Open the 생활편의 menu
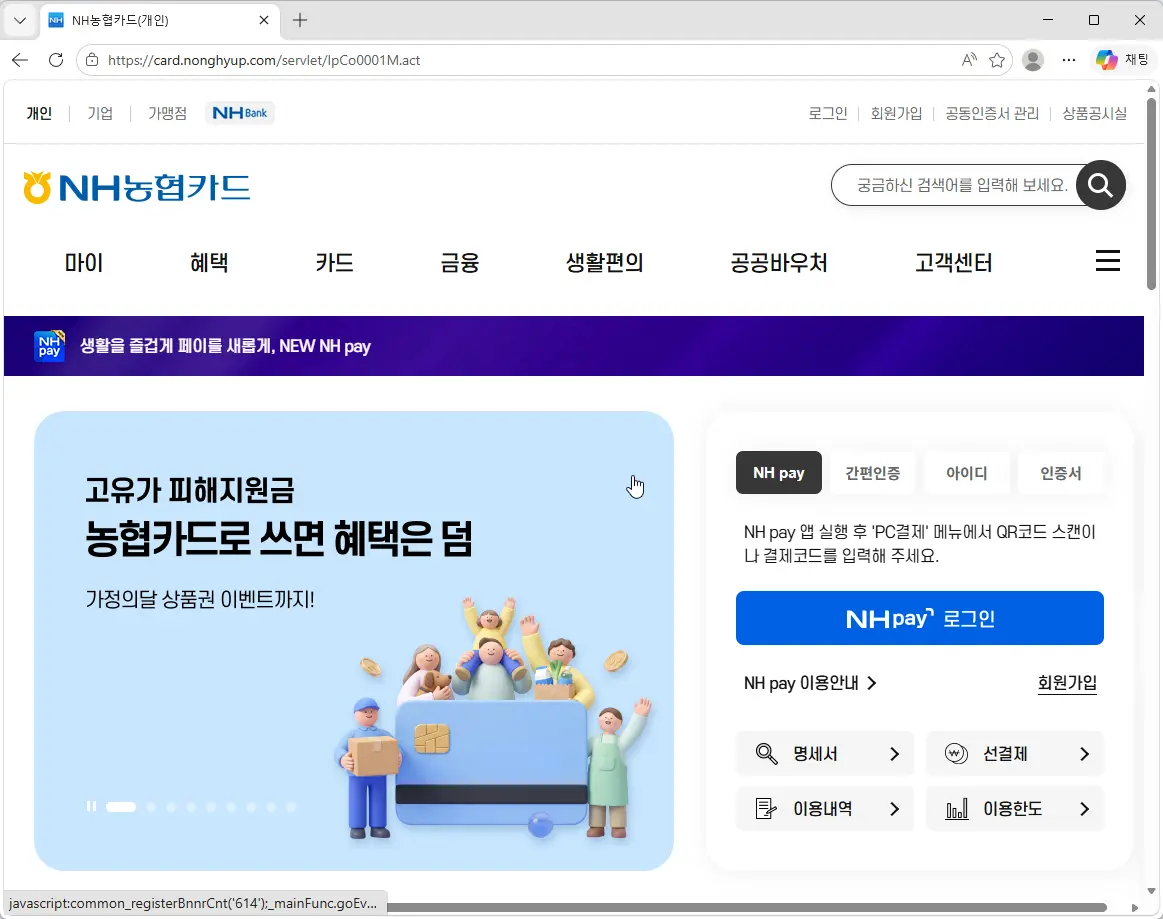Screen dimensions: 1163x919 (x=604, y=262)
